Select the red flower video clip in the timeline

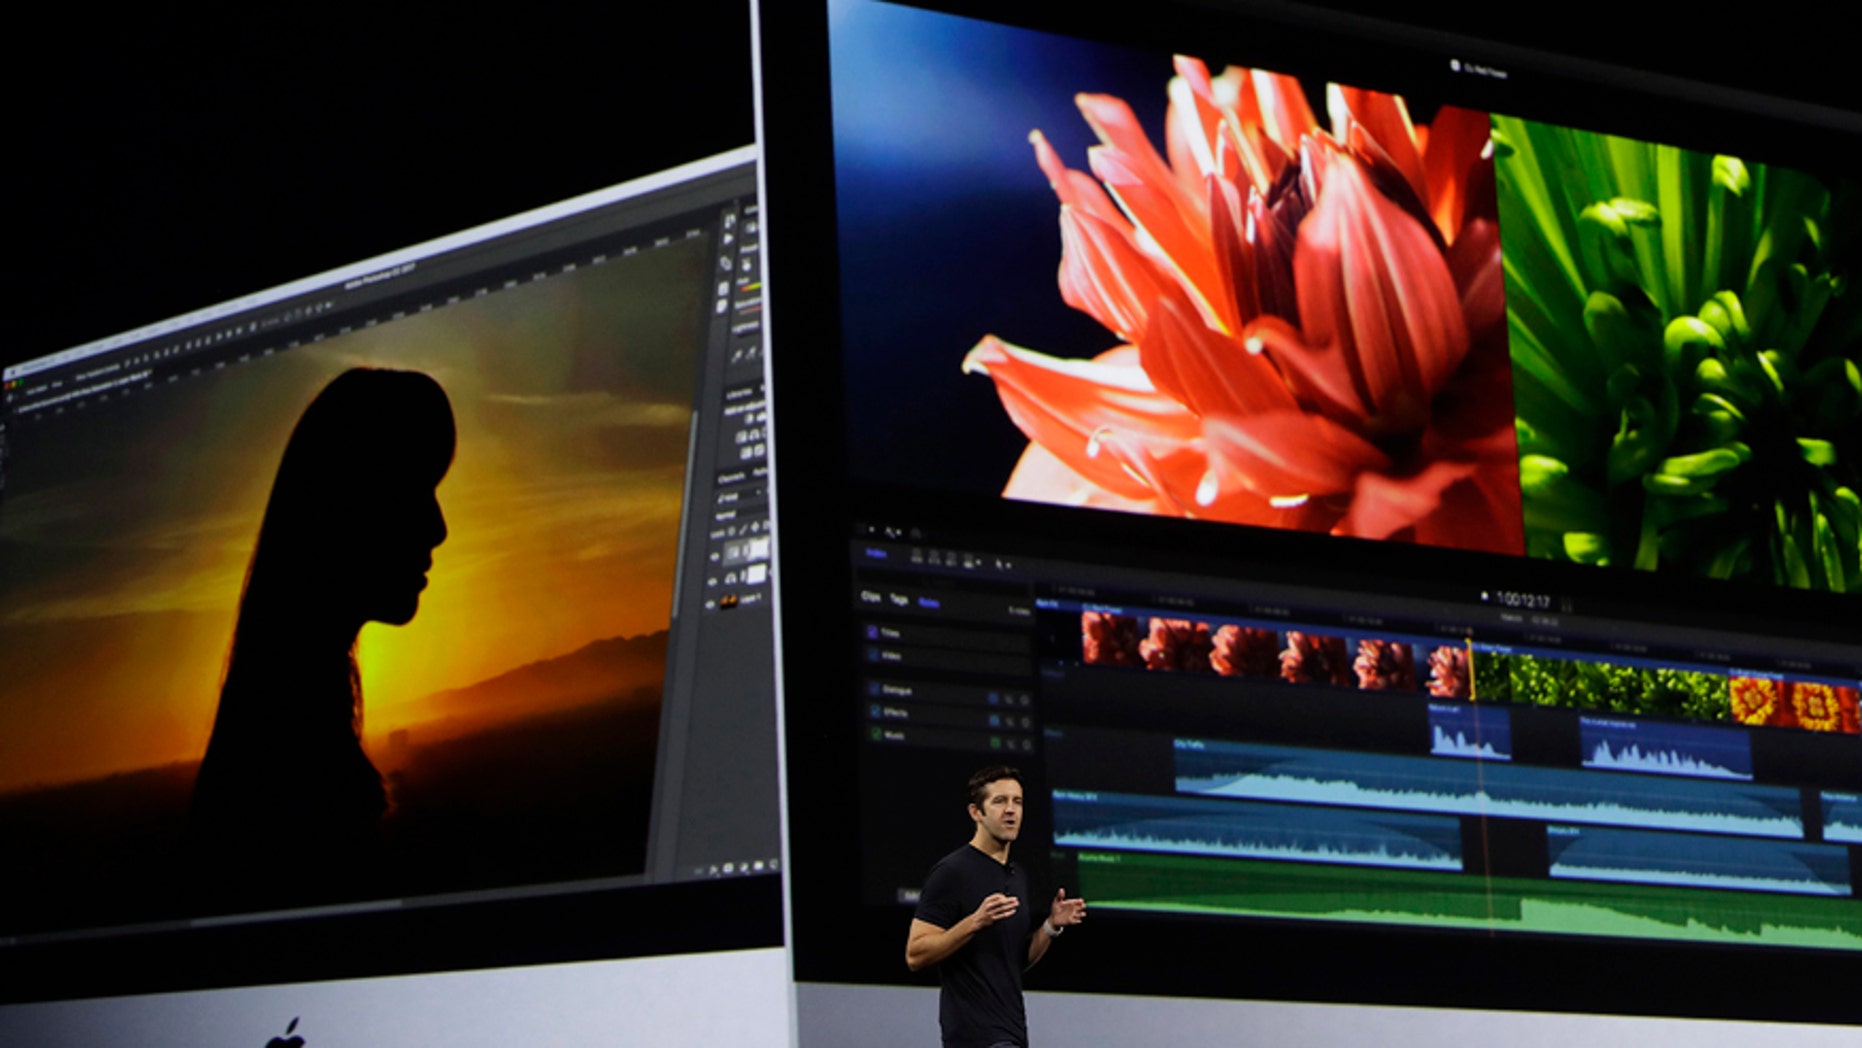(1275, 652)
